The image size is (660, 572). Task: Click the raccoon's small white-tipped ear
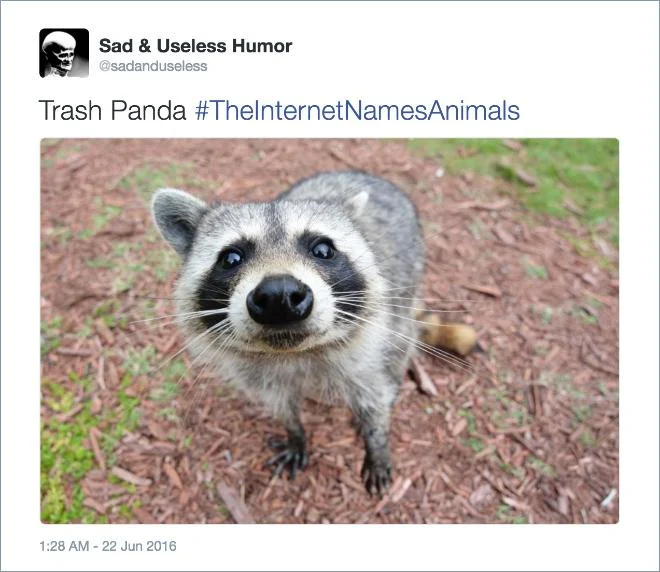click(x=358, y=201)
